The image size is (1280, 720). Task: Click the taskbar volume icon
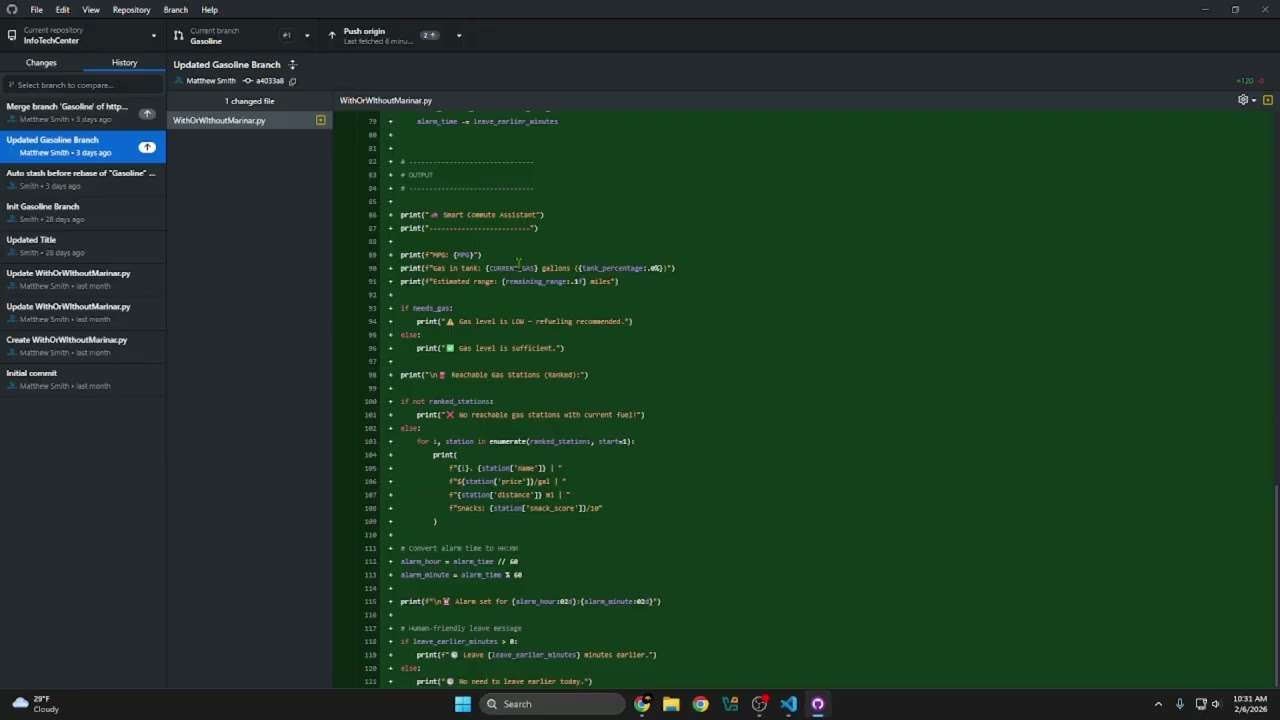click(x=1216, y=704)
